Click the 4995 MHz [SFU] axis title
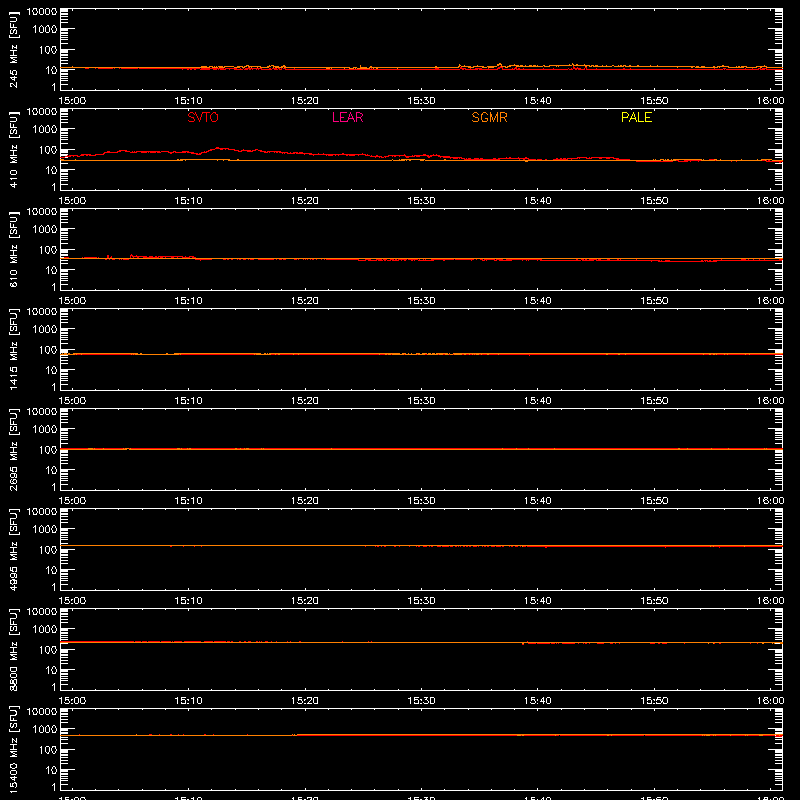This screenshot has width=800, height=800. (13, 549)
